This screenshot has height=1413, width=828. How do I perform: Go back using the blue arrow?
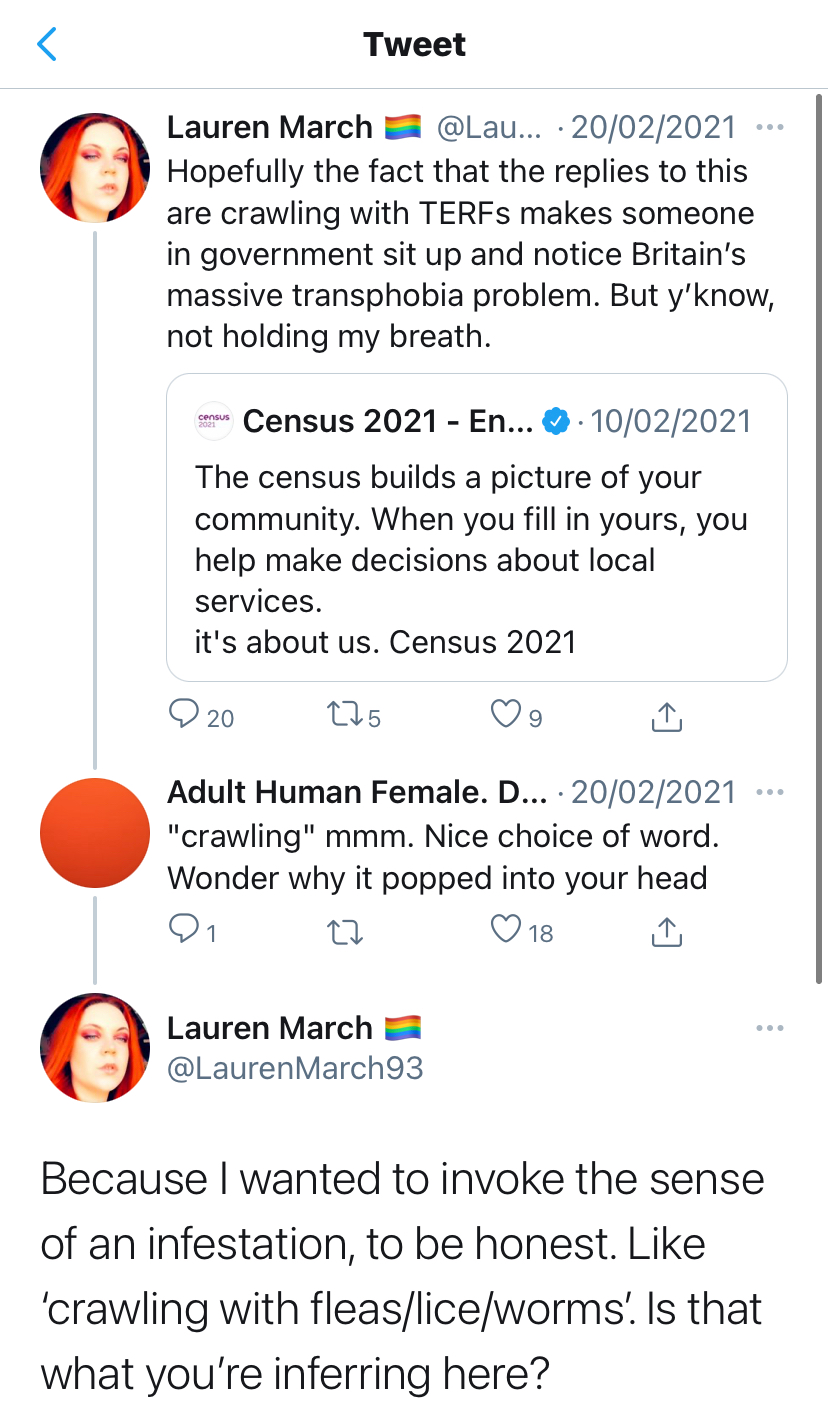point(47,45)
